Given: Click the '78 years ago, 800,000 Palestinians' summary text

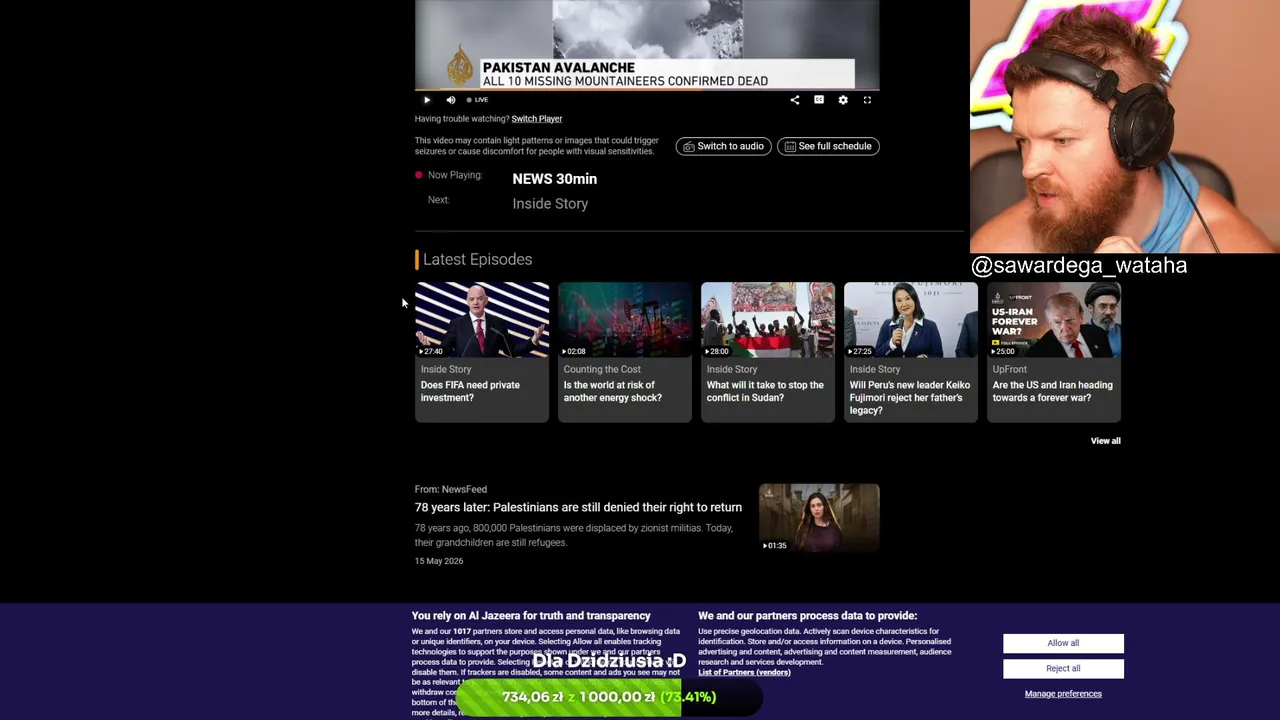Looking at the screenshot, I should 574,535.
